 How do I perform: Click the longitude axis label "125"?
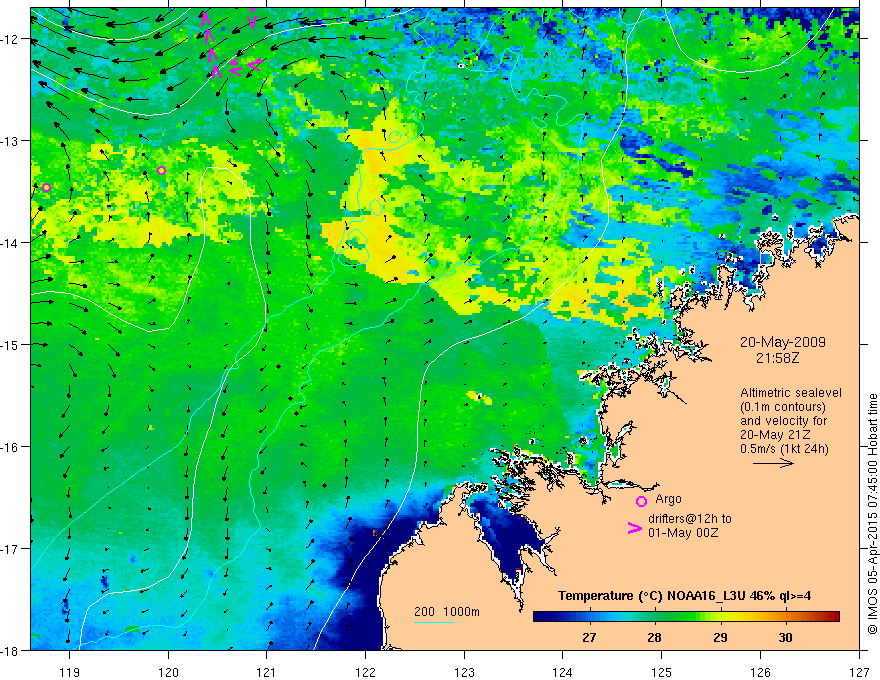click(662, 672)
